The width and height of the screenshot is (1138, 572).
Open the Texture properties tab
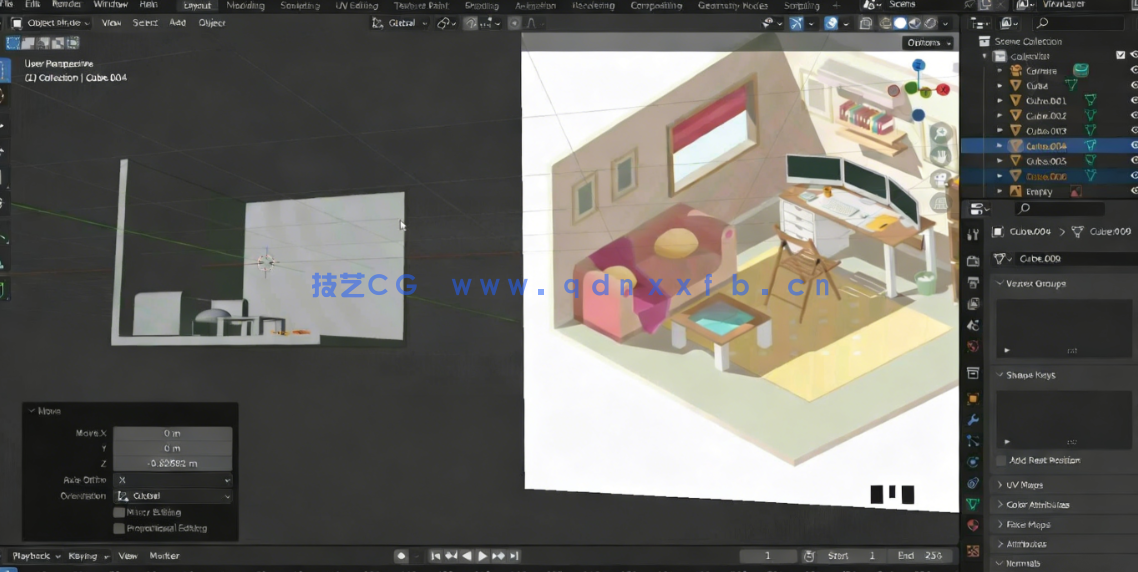click(x=973, y=551)
